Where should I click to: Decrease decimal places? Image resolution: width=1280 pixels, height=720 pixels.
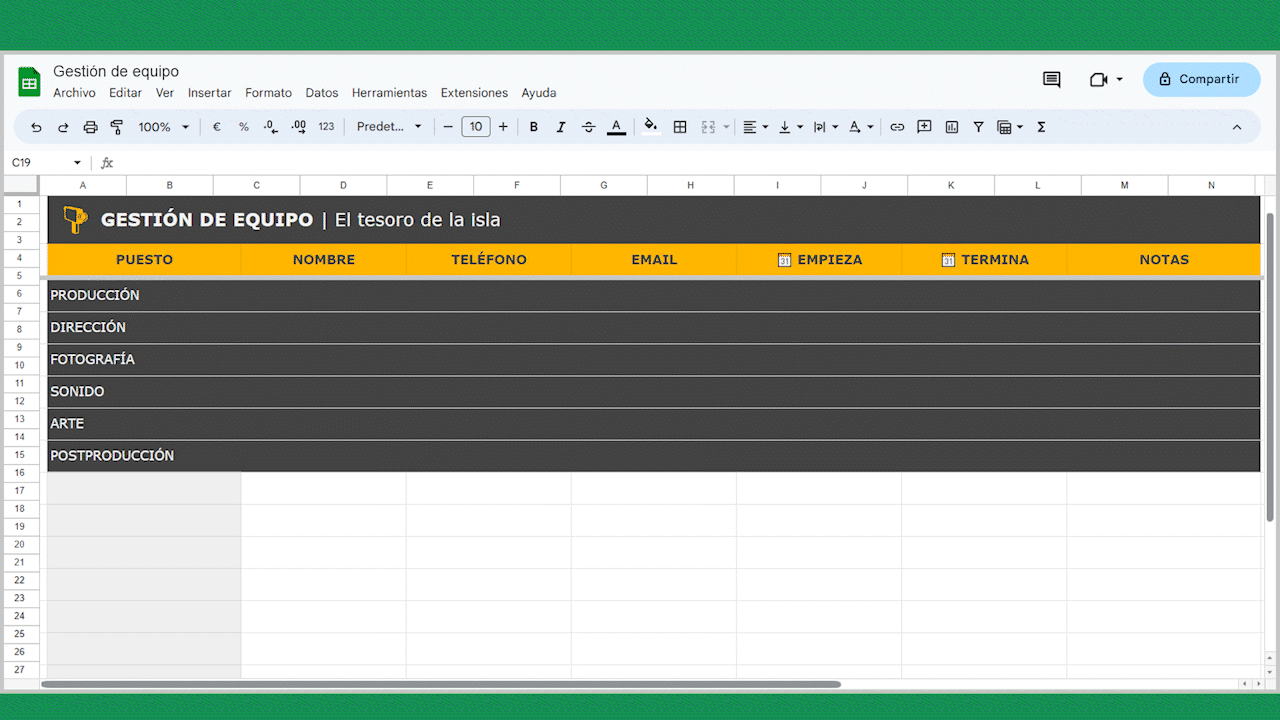[271, 127]
